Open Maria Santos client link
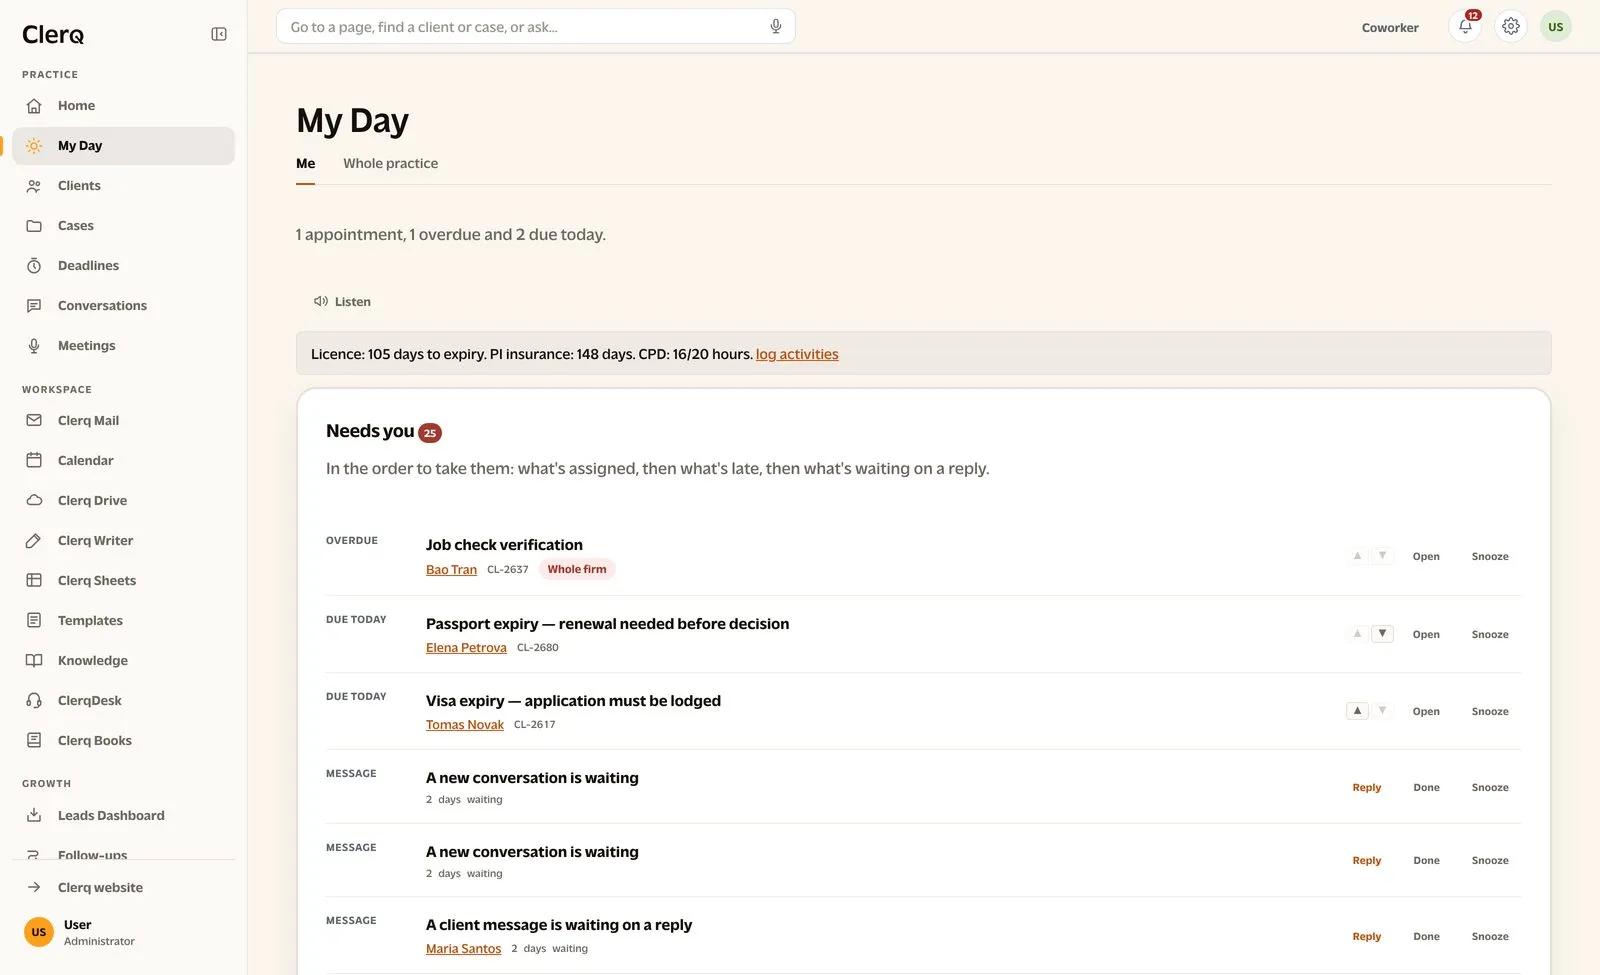Screen dimensions: 1600x975 point(463,949)
